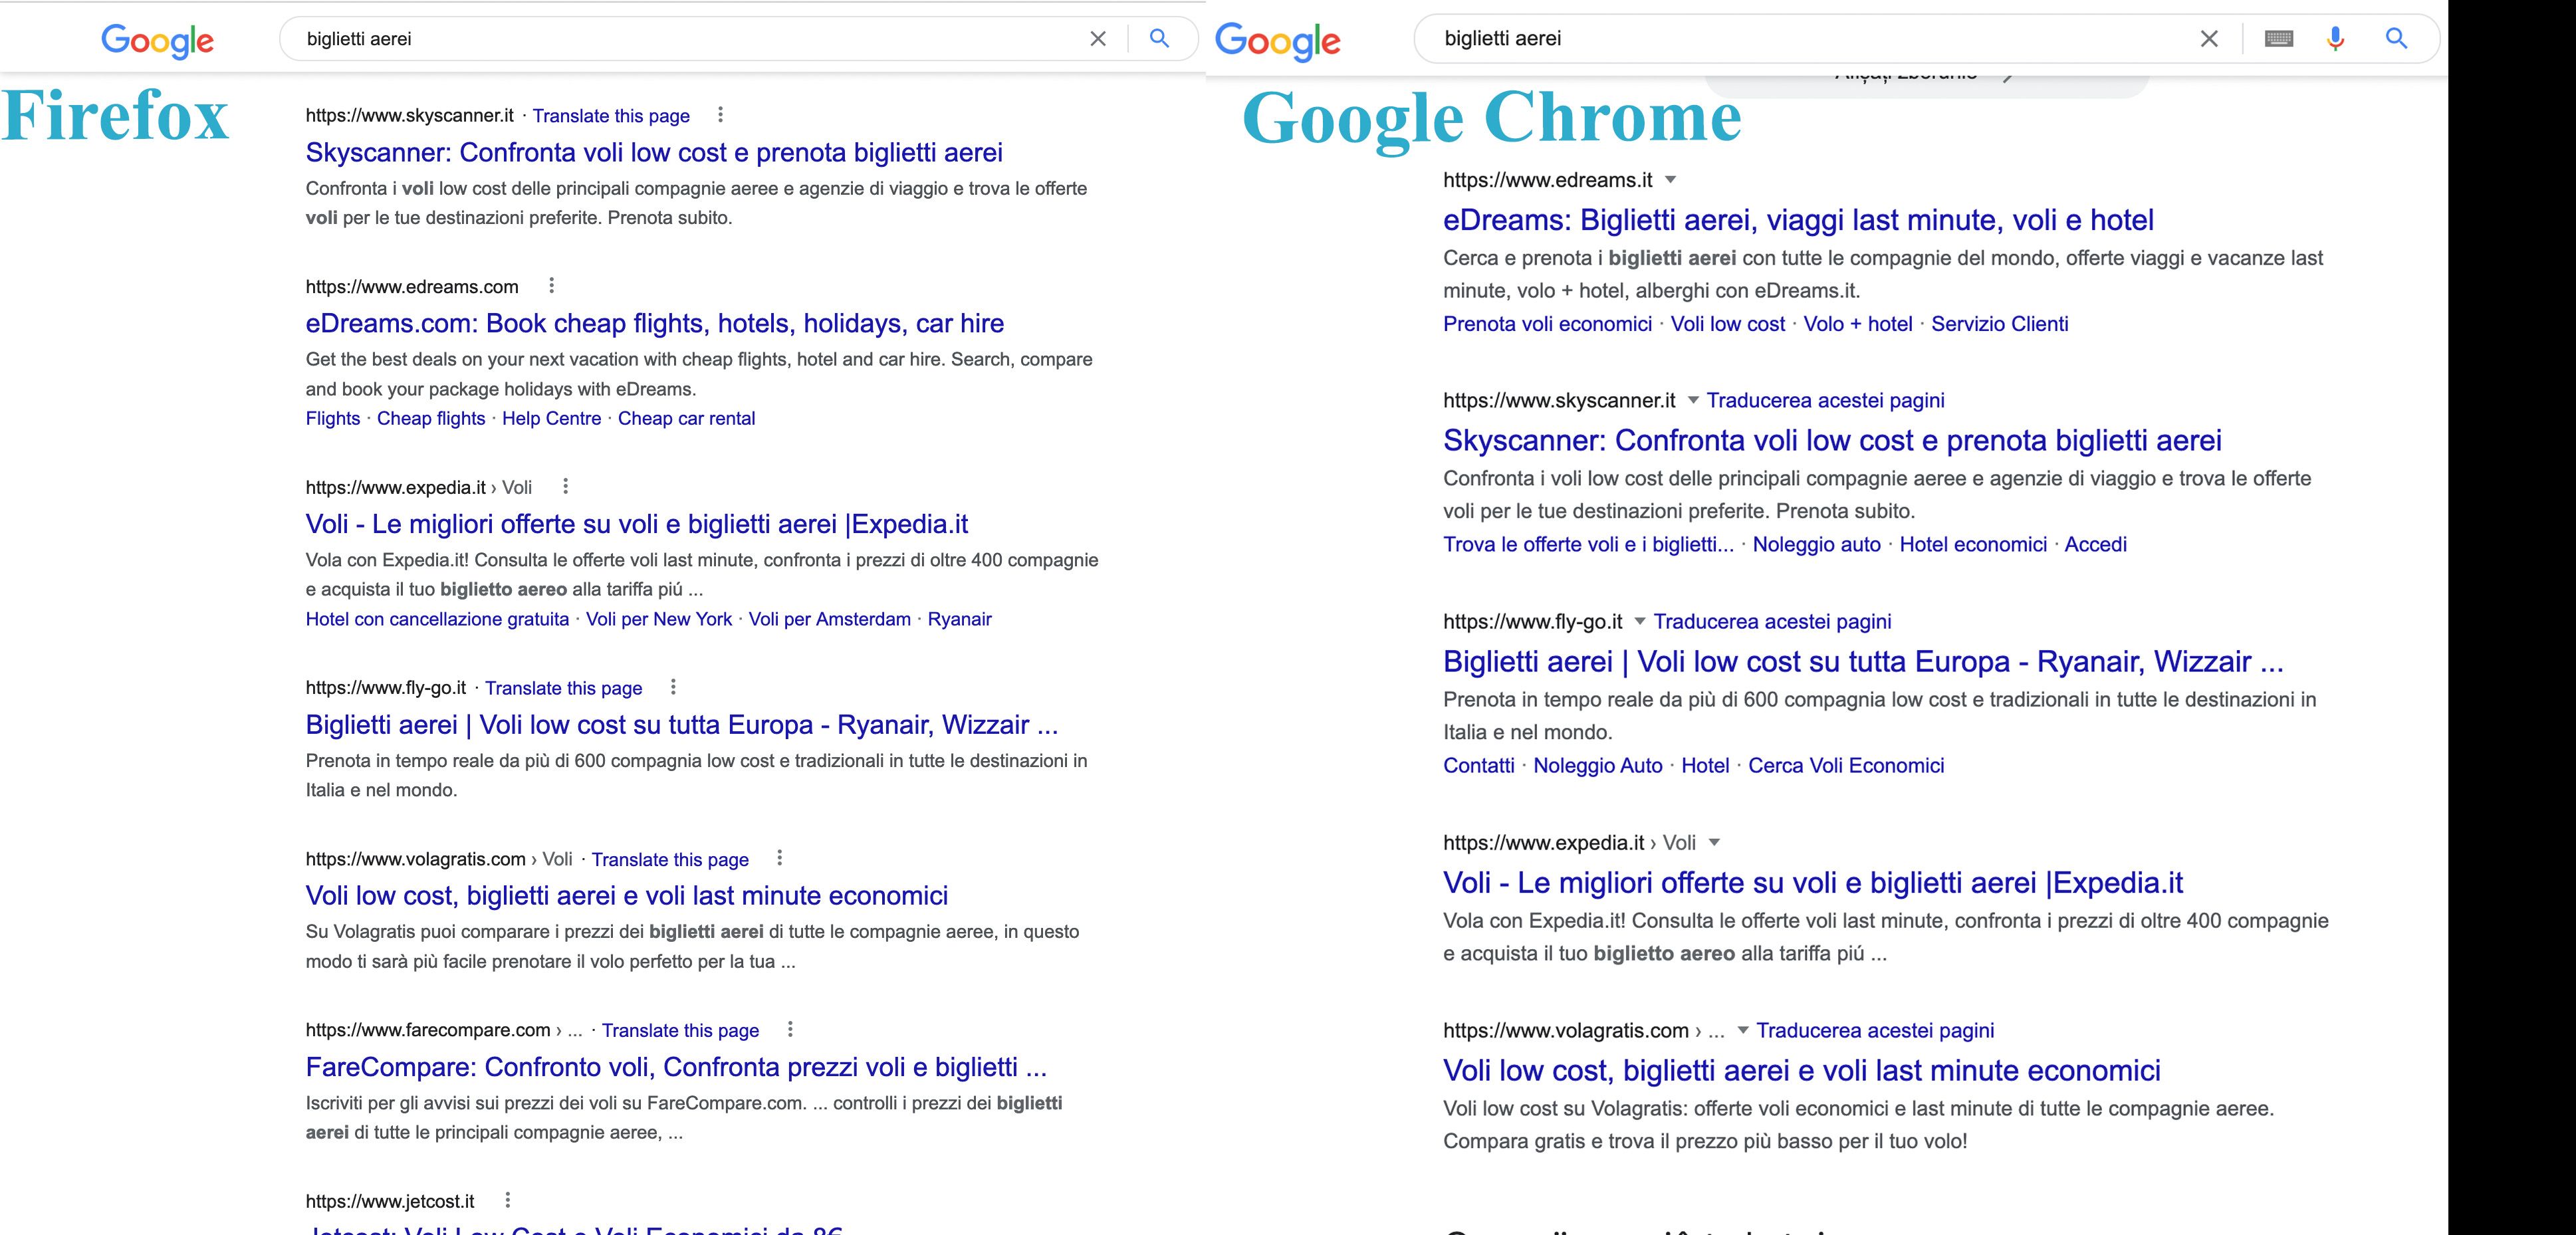Open Voli low cost, biglietti aerei result in Chrome
This screenshot has width=2576, height=1235.
coord(1802,1070)
